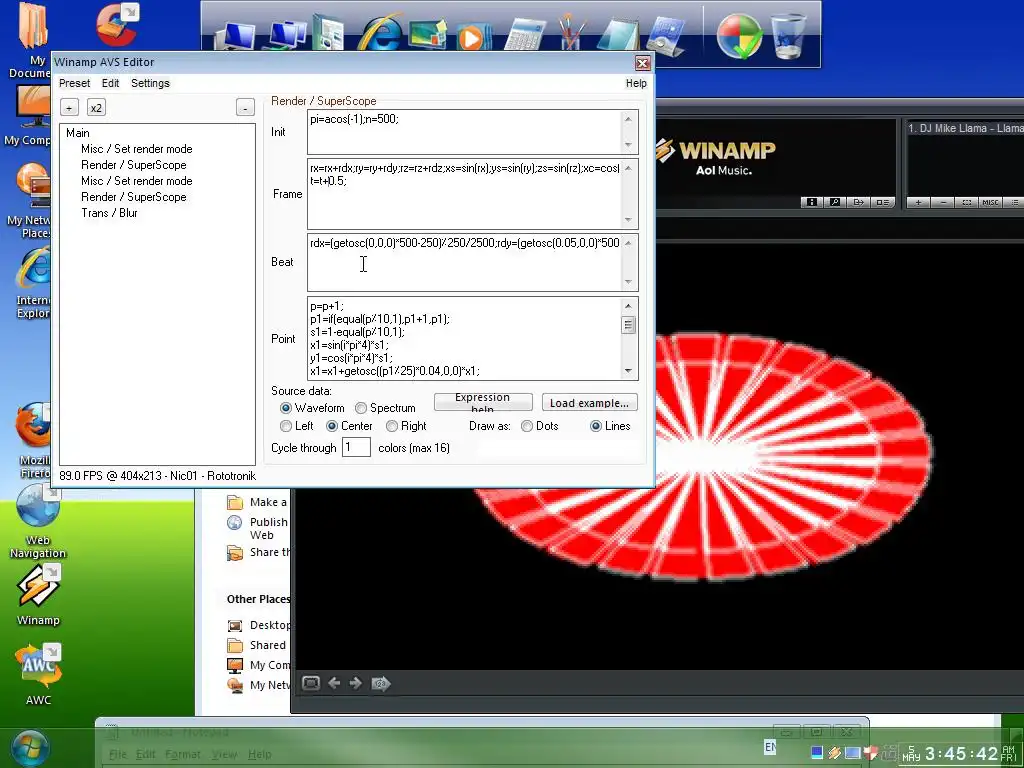Viewport: 1024px width, 768px height.
Task: Open Notepad icon in the top dock
Action: (x=618, y=34)
